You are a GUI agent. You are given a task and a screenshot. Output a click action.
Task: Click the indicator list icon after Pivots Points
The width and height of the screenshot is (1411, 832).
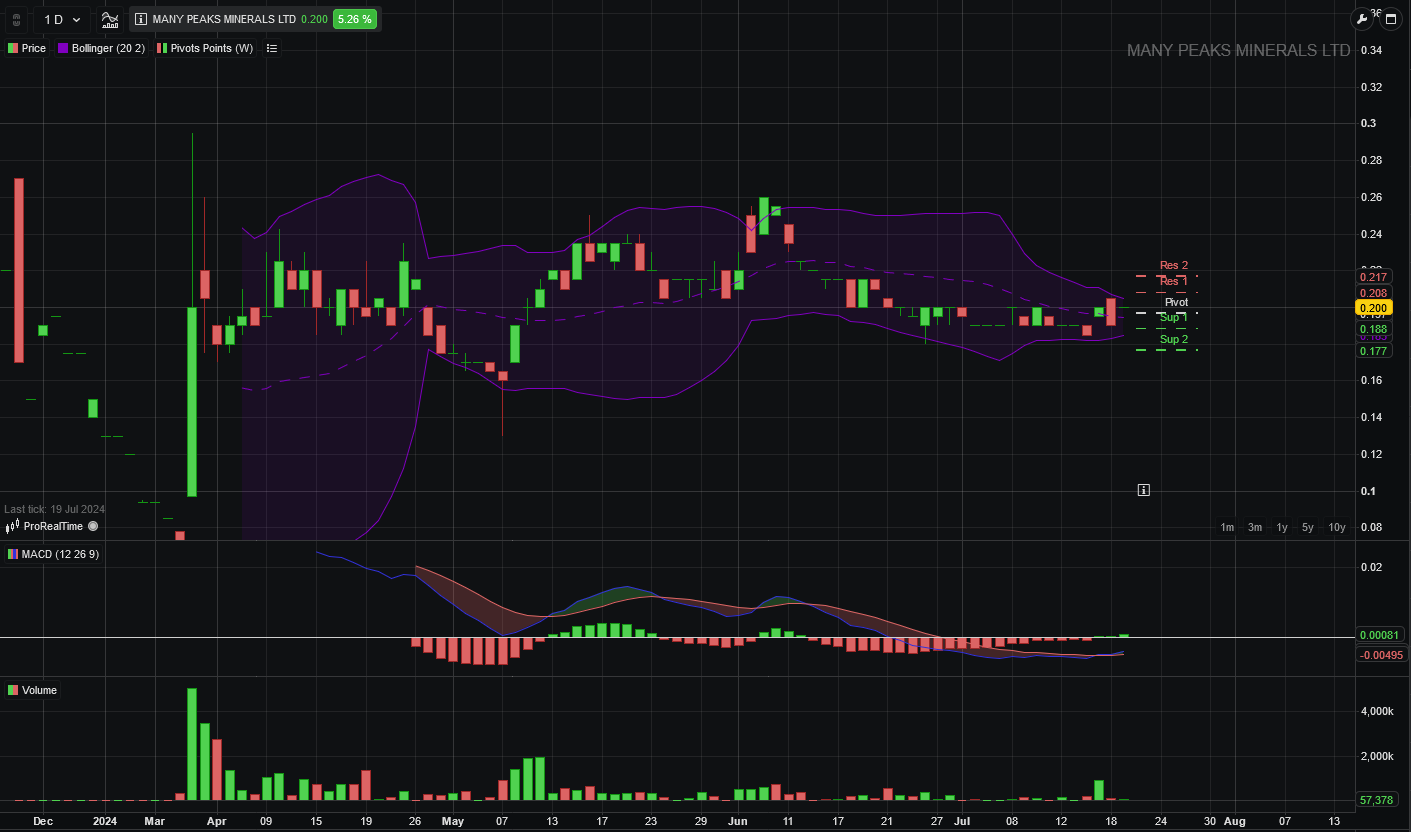click(x=272, y=48)
